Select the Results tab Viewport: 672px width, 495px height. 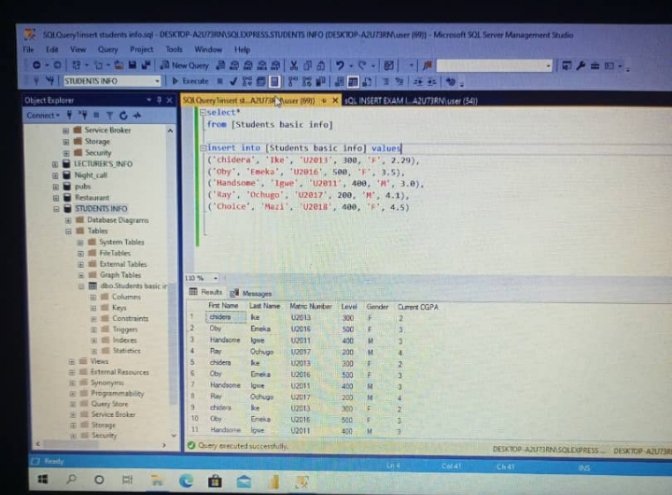(x=206, y=292)
